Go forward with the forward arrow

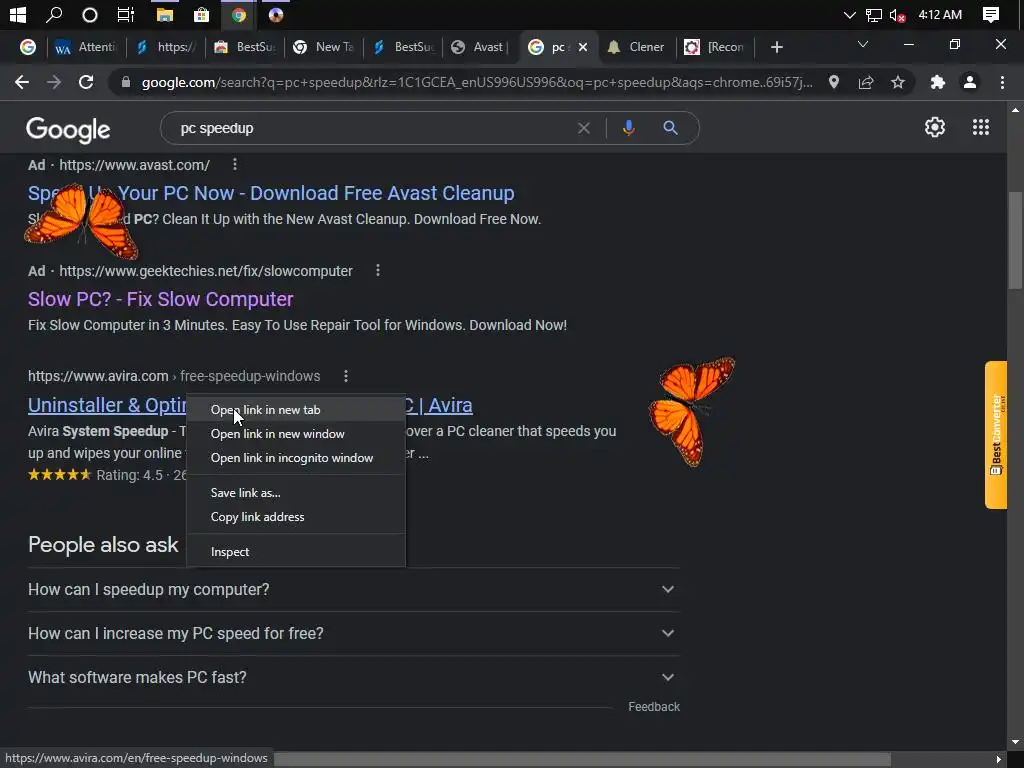pos(54,82)
